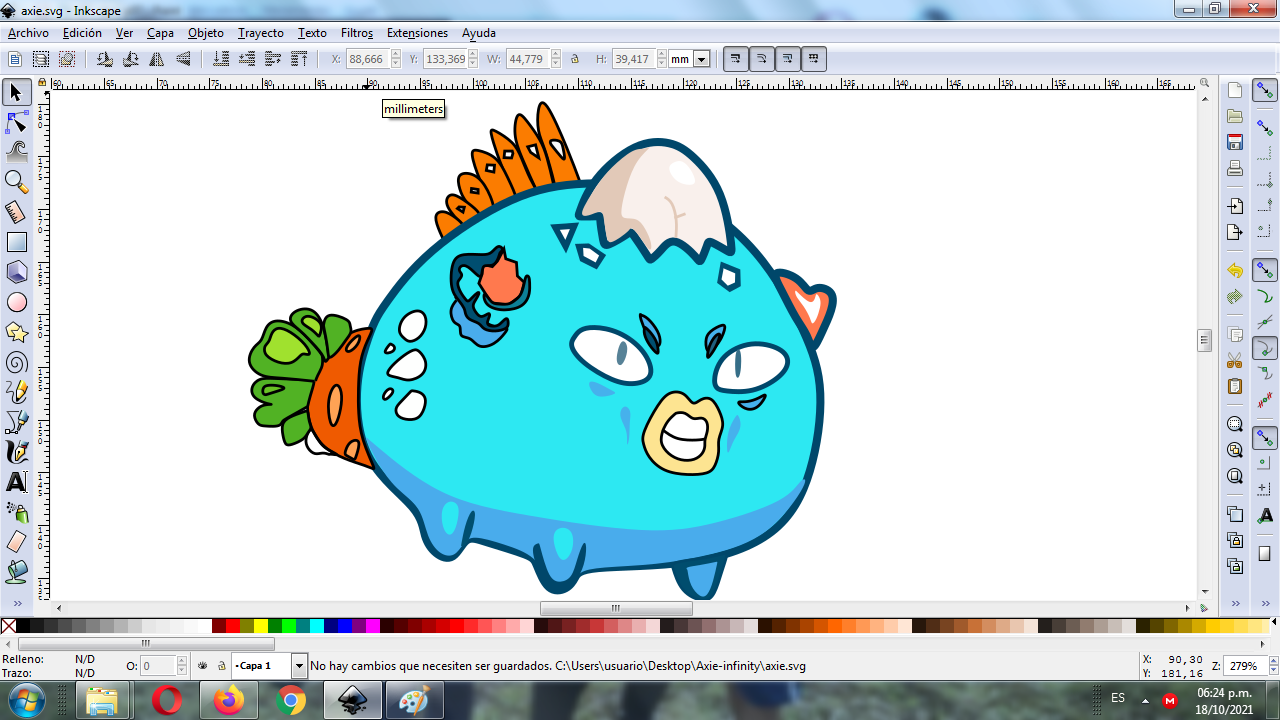Select the Measure ruler tool
Image resolution: width=1280 pixels, height=720 pixels.
tap(16, 212)
